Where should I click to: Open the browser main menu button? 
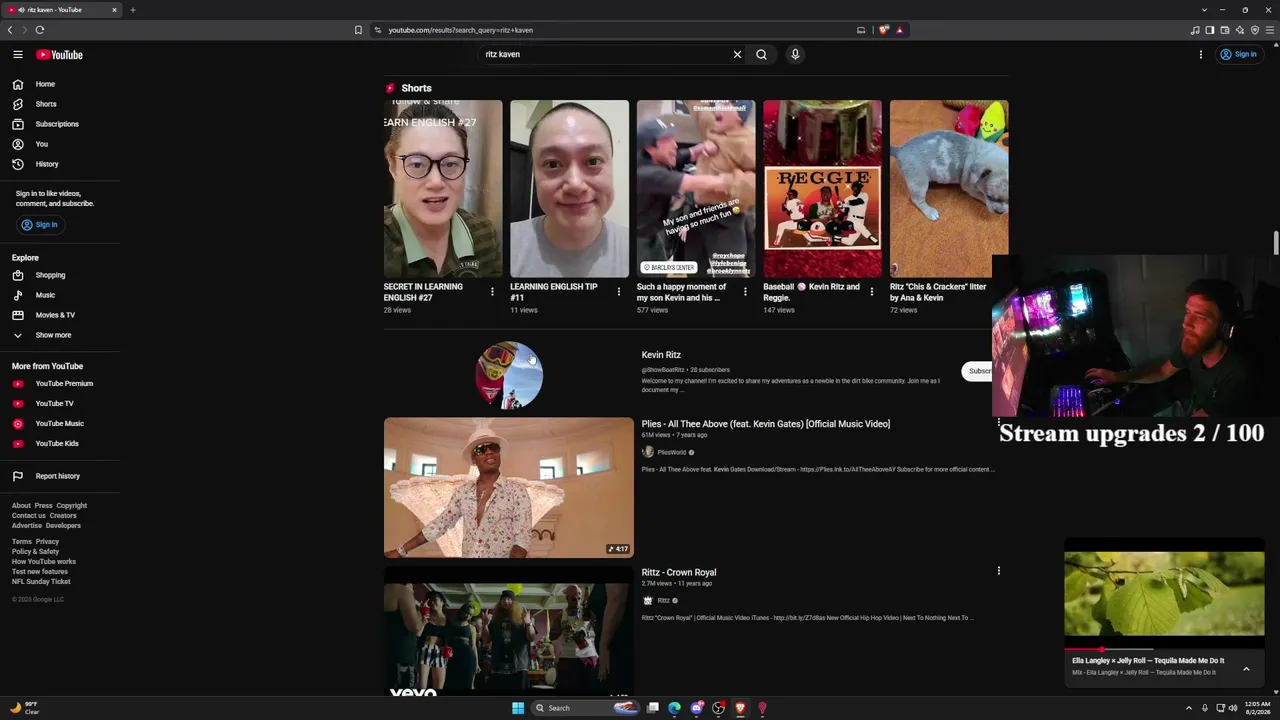pyautogui.click(x=1270, y=30)
